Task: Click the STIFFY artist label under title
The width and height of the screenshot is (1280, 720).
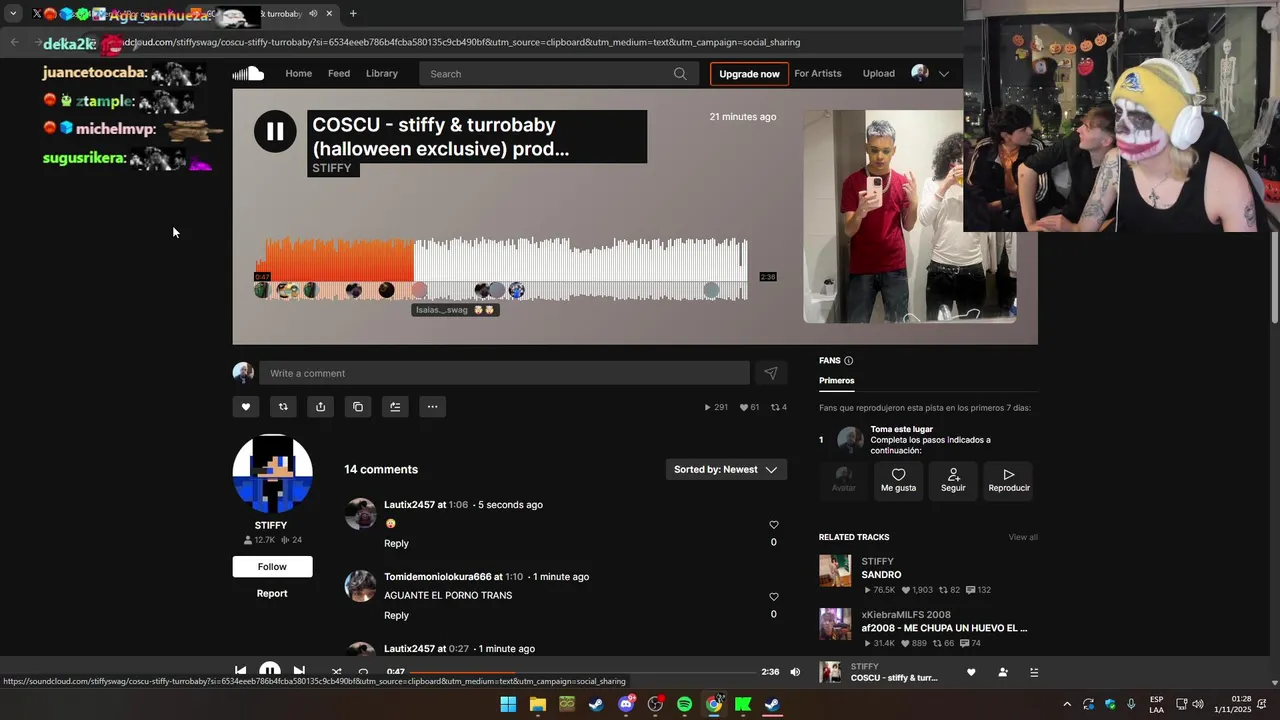Action: click(332, 168)
